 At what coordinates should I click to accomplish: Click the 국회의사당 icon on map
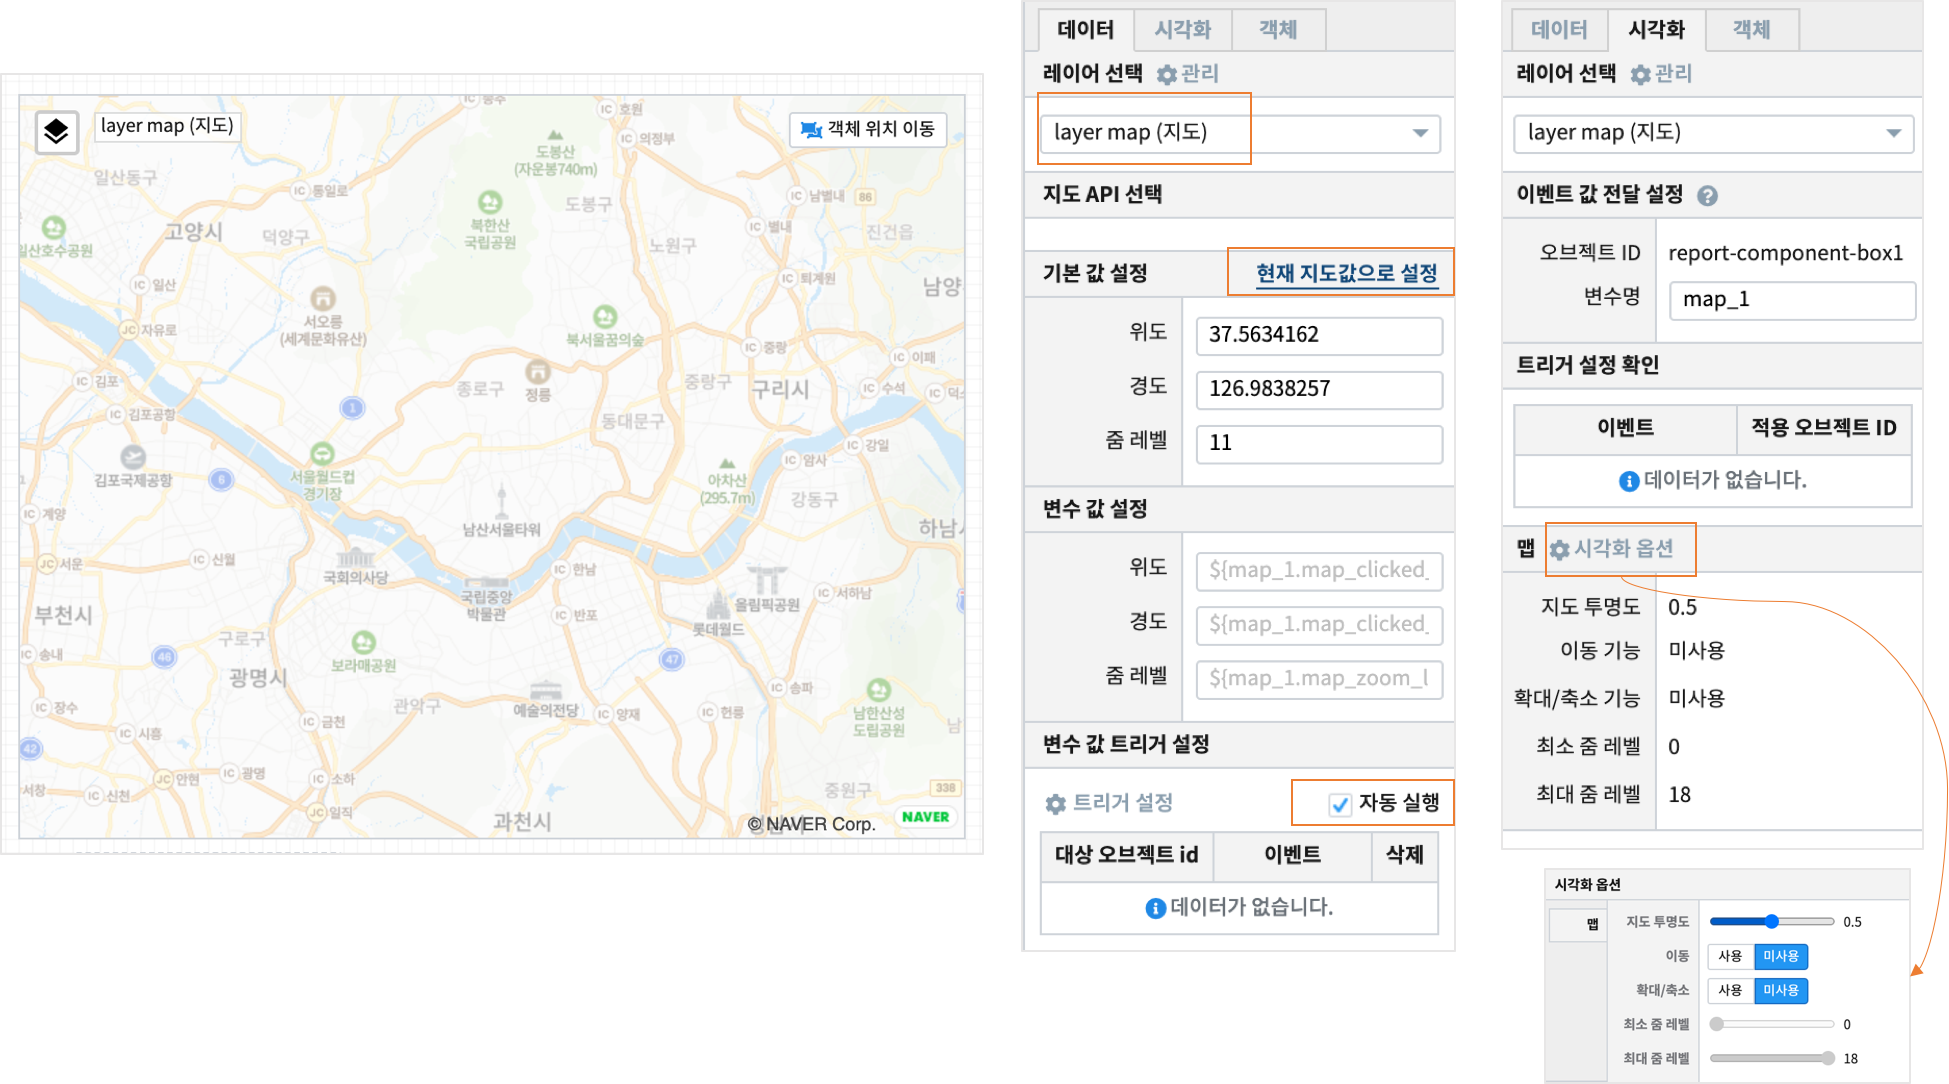(354, 557)
